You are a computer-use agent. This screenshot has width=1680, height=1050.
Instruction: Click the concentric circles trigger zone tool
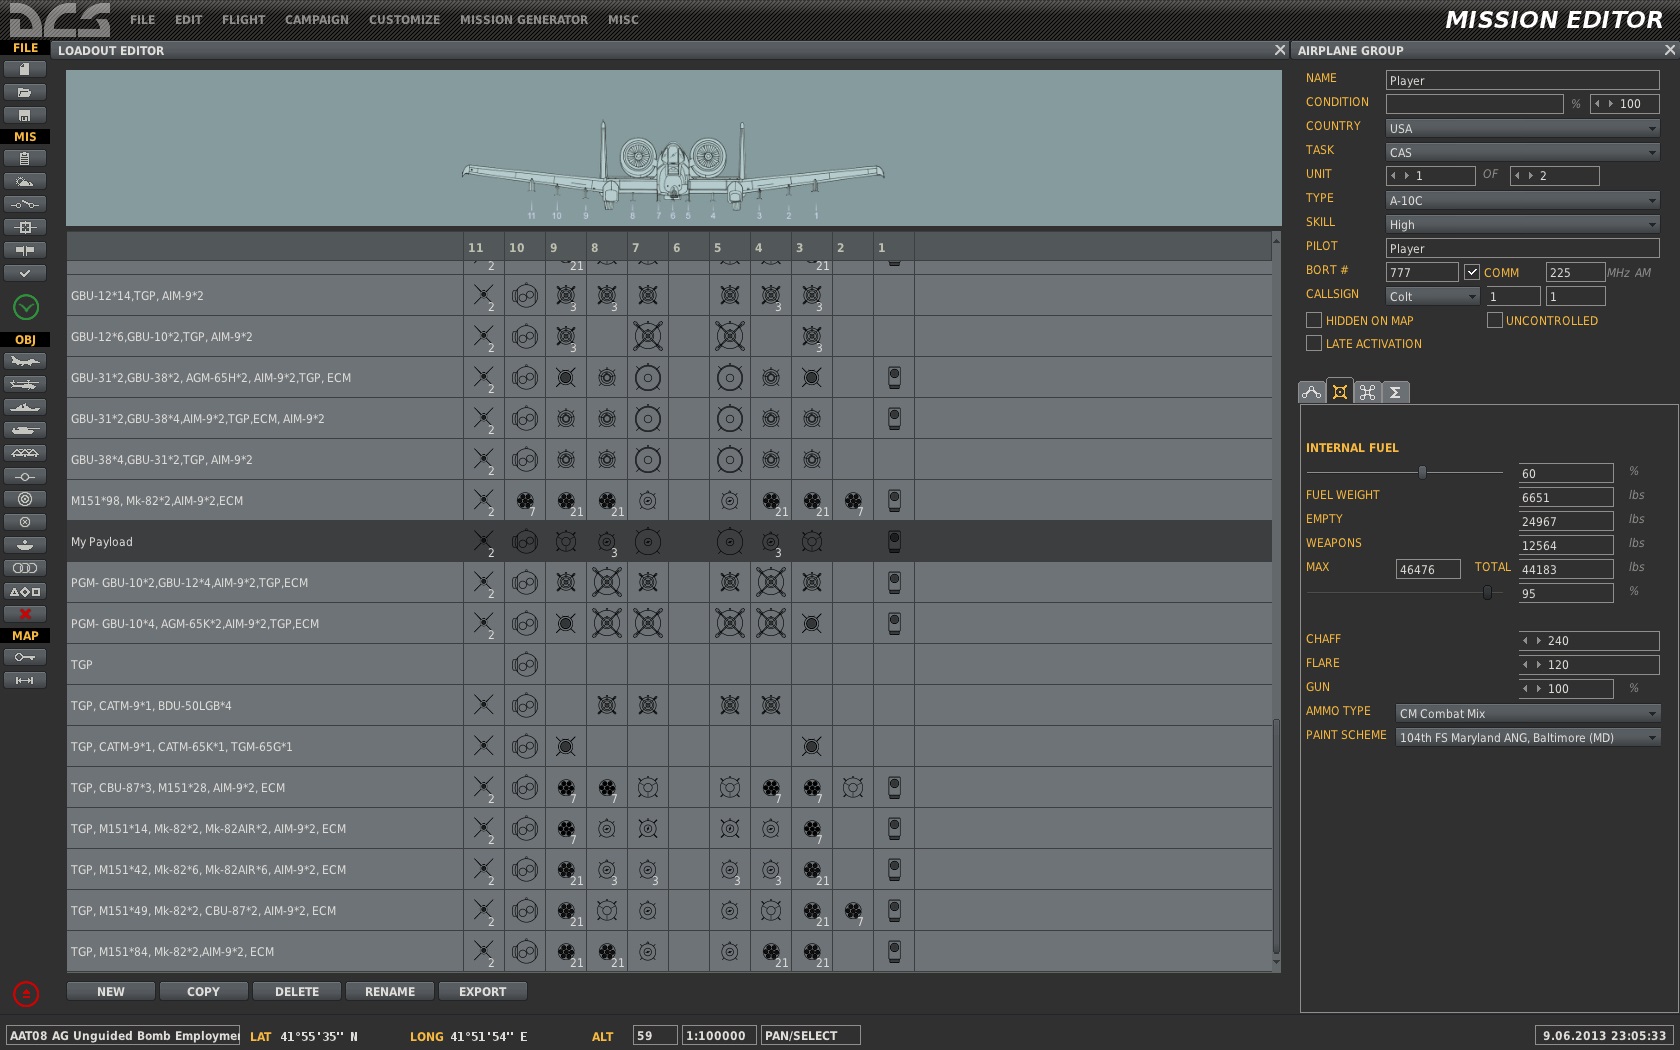25,499
